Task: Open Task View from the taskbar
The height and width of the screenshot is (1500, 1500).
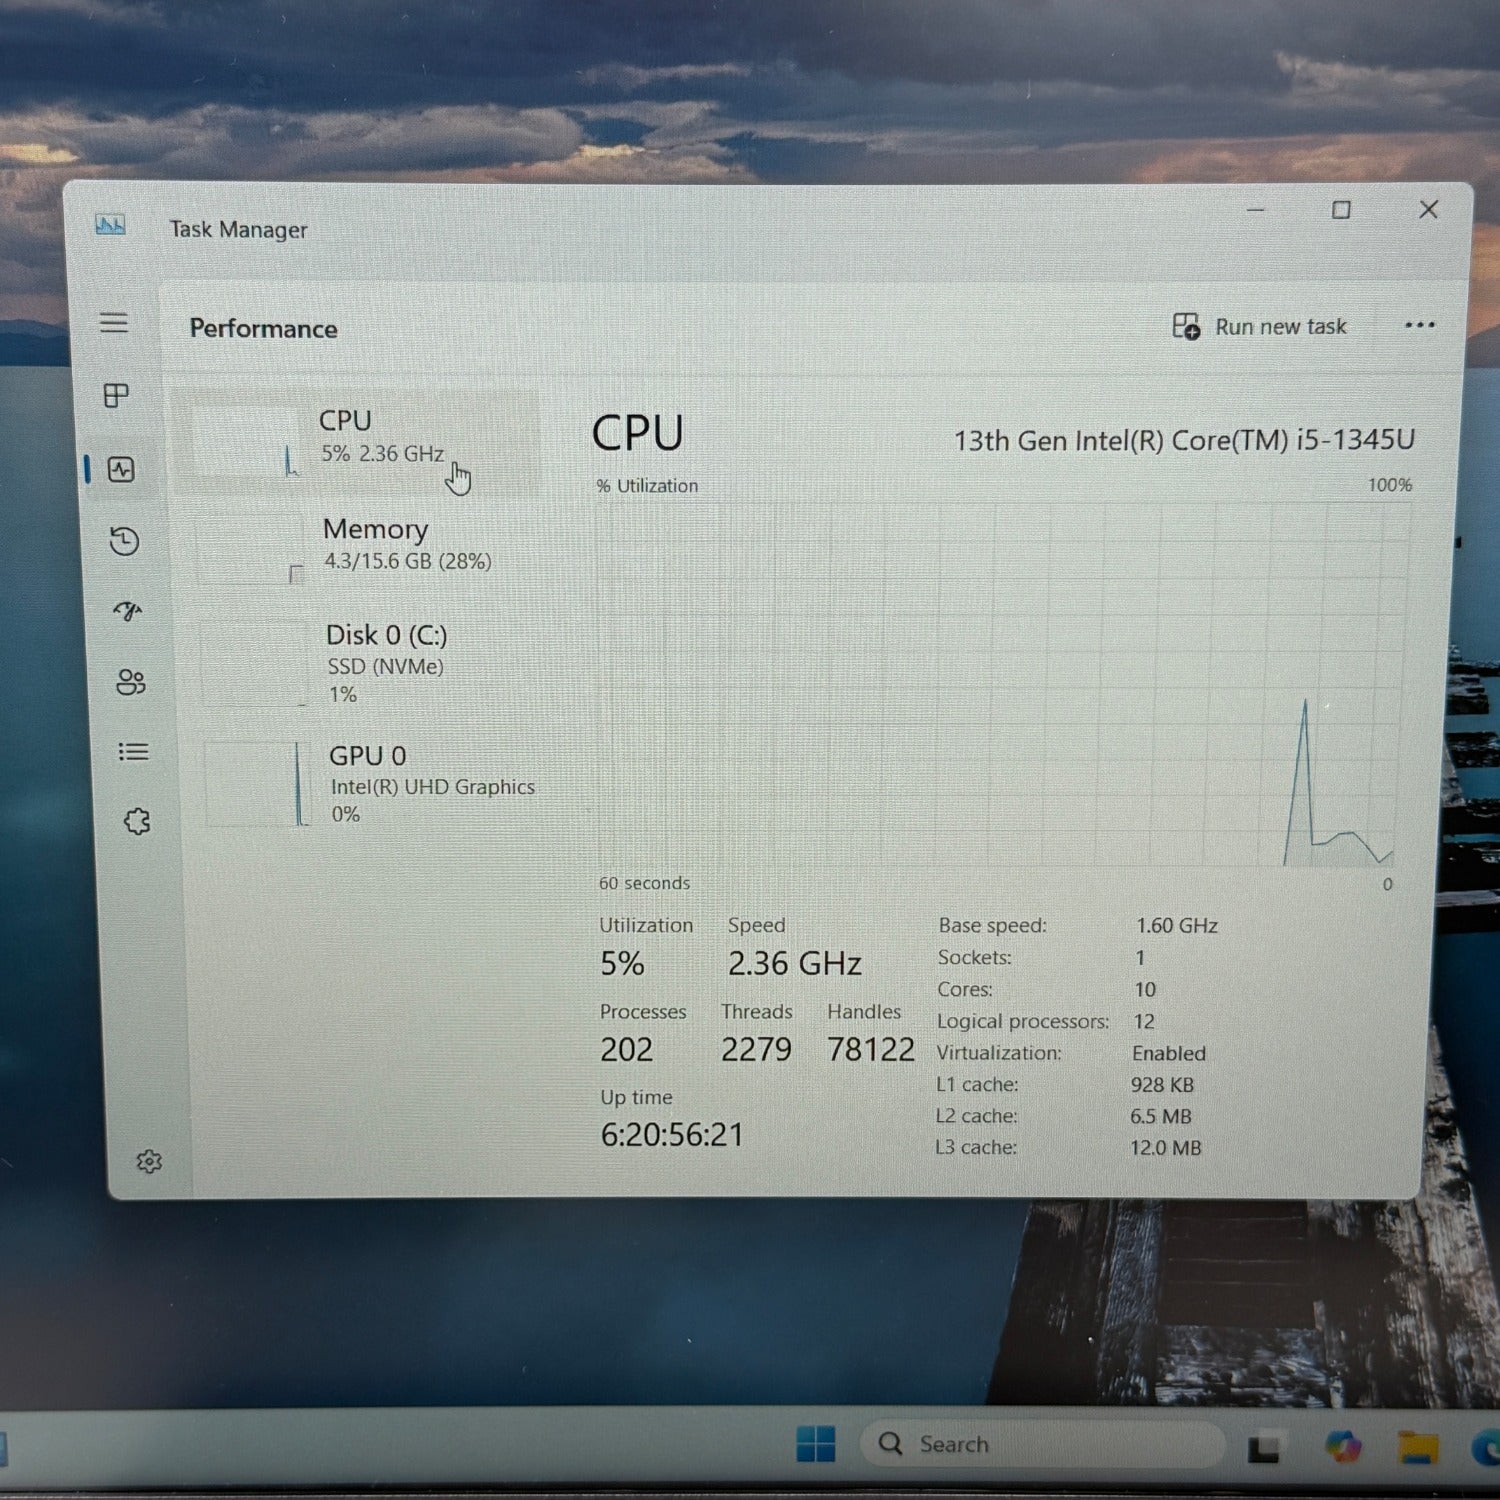Action: tap(1263, 1447)
